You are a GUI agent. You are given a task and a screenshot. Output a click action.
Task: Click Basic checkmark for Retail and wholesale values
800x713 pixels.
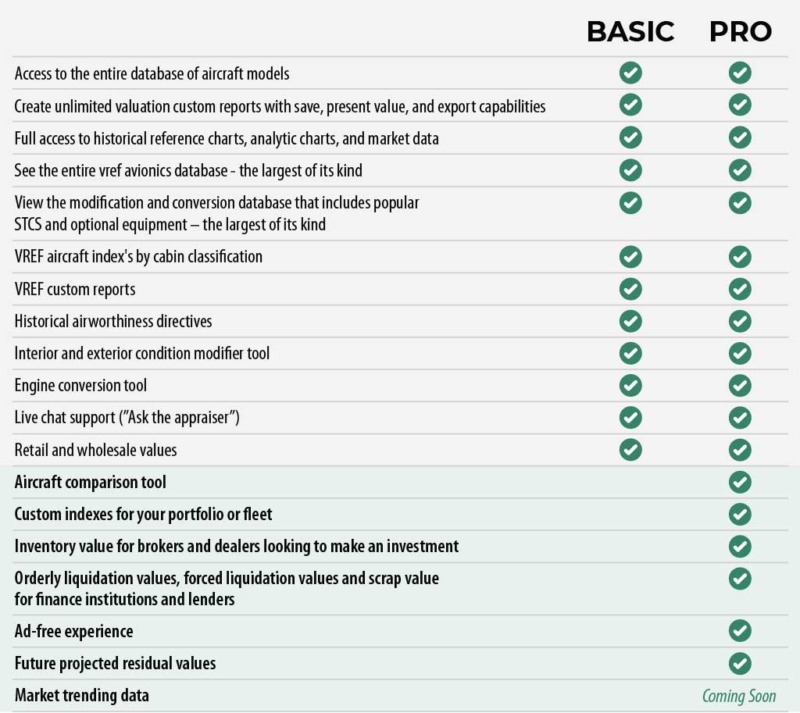coord(630,449)
